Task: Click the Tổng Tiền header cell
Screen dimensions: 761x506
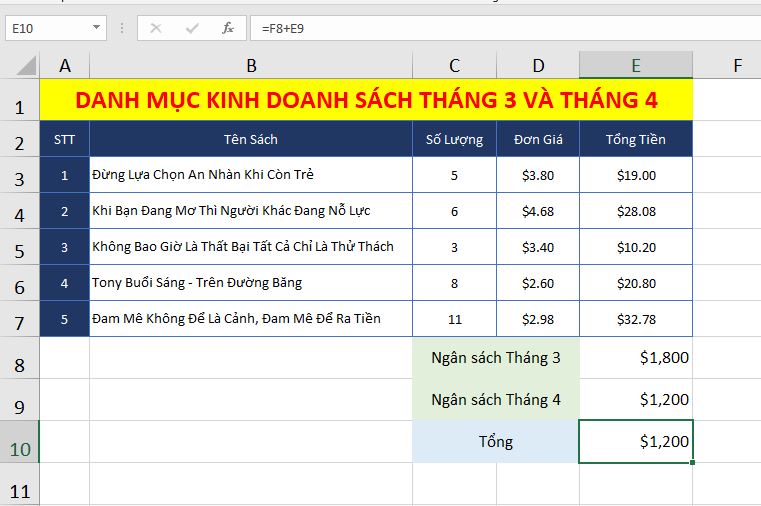Action: pos(636,139)
